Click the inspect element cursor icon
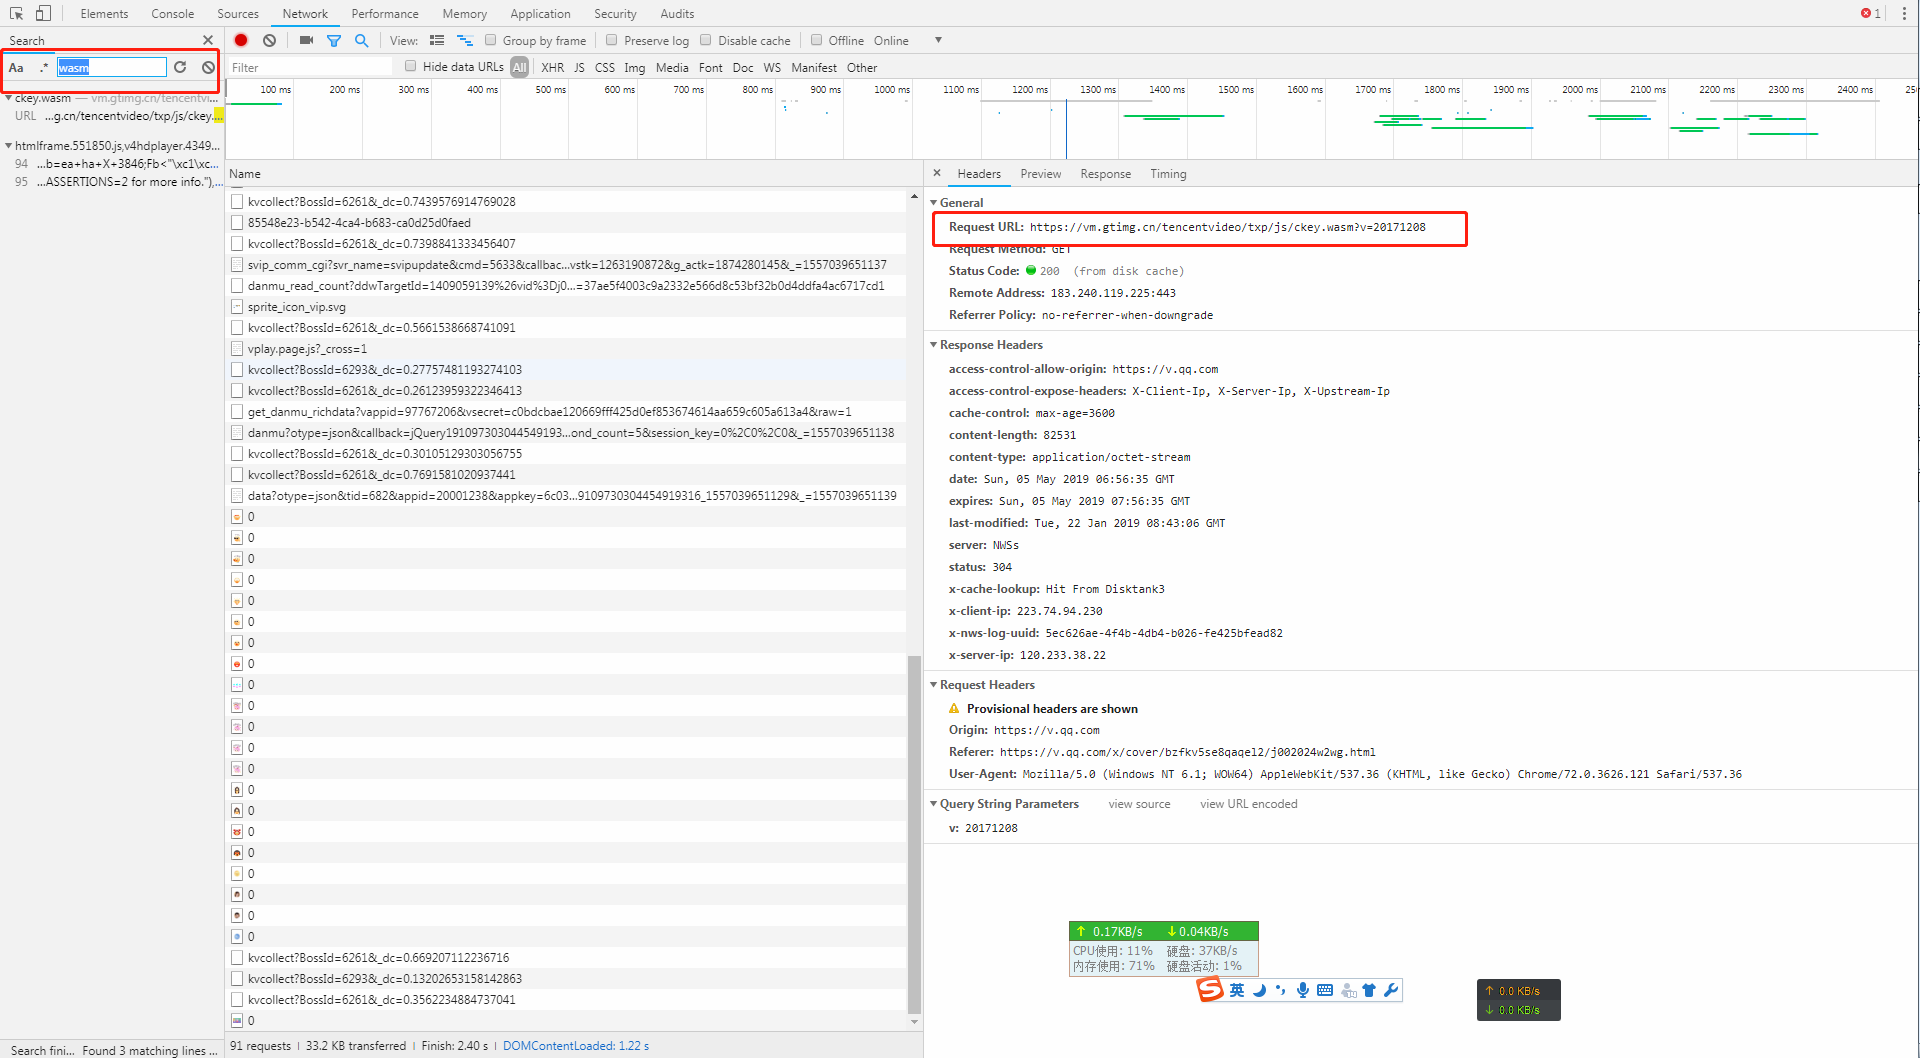The width and height of the screenshot is (1920, 1058). [16, 13]
